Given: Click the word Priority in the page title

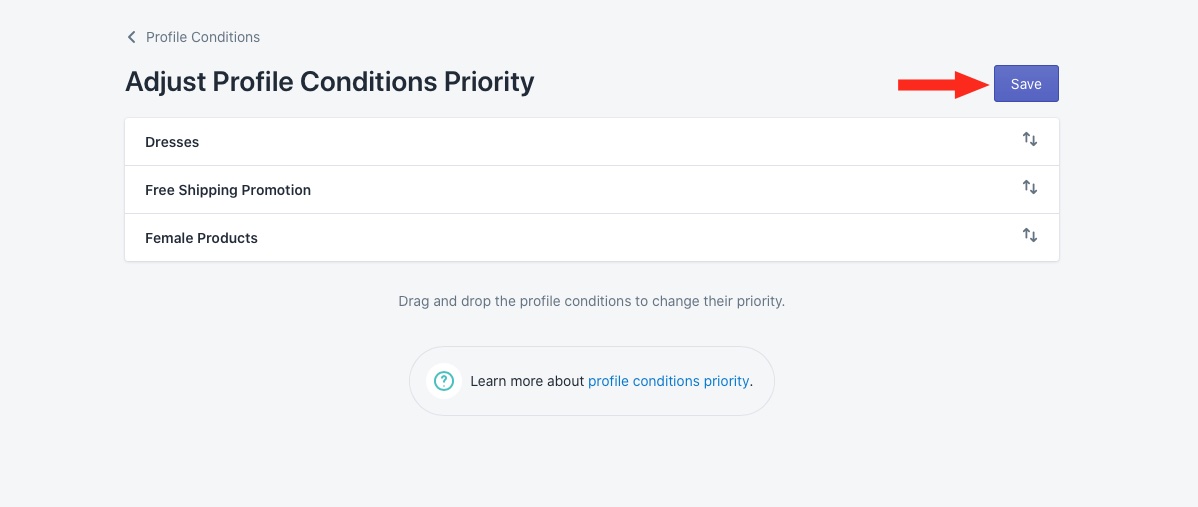Looking at the screenshot, I should coord(489,82).
